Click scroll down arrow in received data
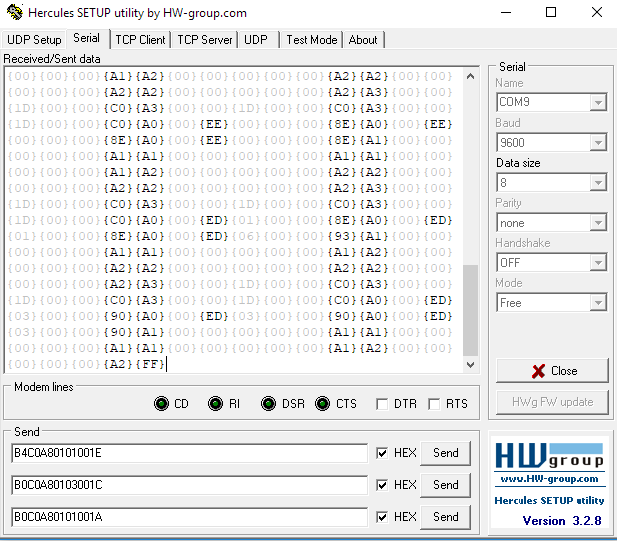Screen dimensions: 617x541 pyautogui.click(x=470, y=365)
